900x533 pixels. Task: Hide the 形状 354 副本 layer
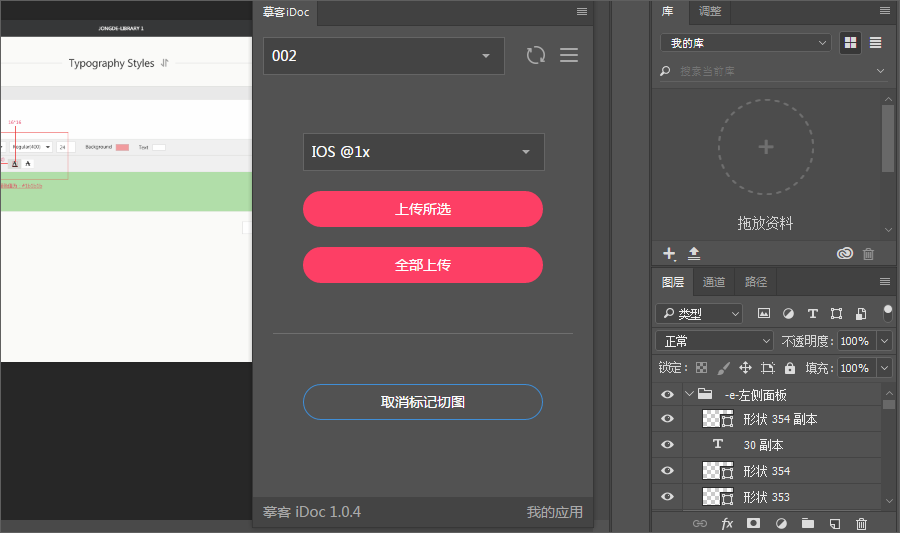(667, 418)
